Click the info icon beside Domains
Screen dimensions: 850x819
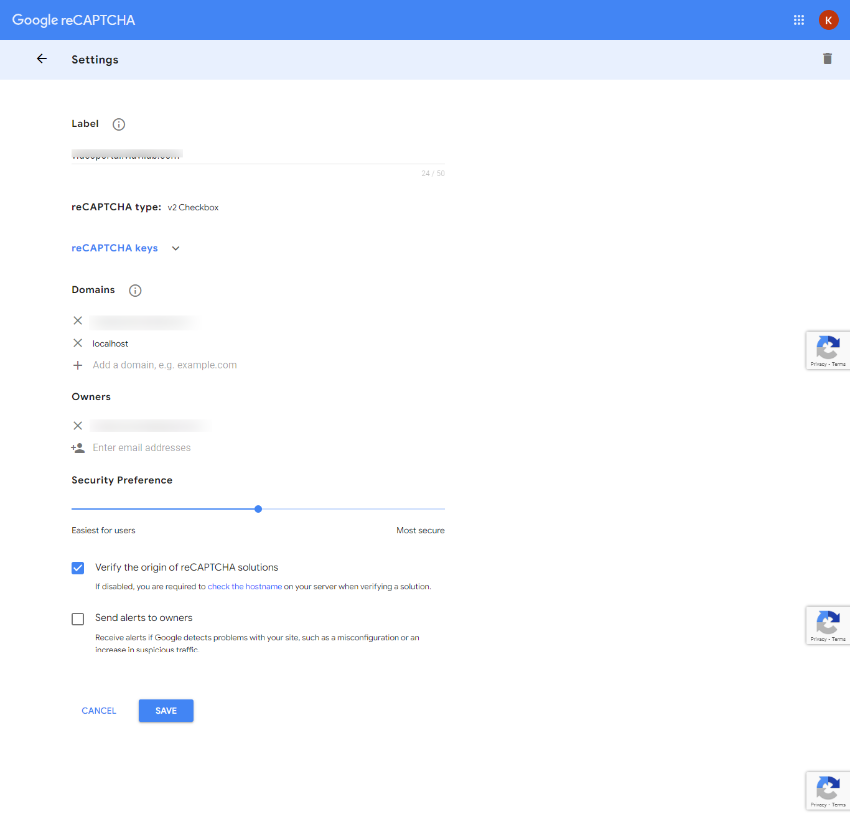(x=135, y=290)
